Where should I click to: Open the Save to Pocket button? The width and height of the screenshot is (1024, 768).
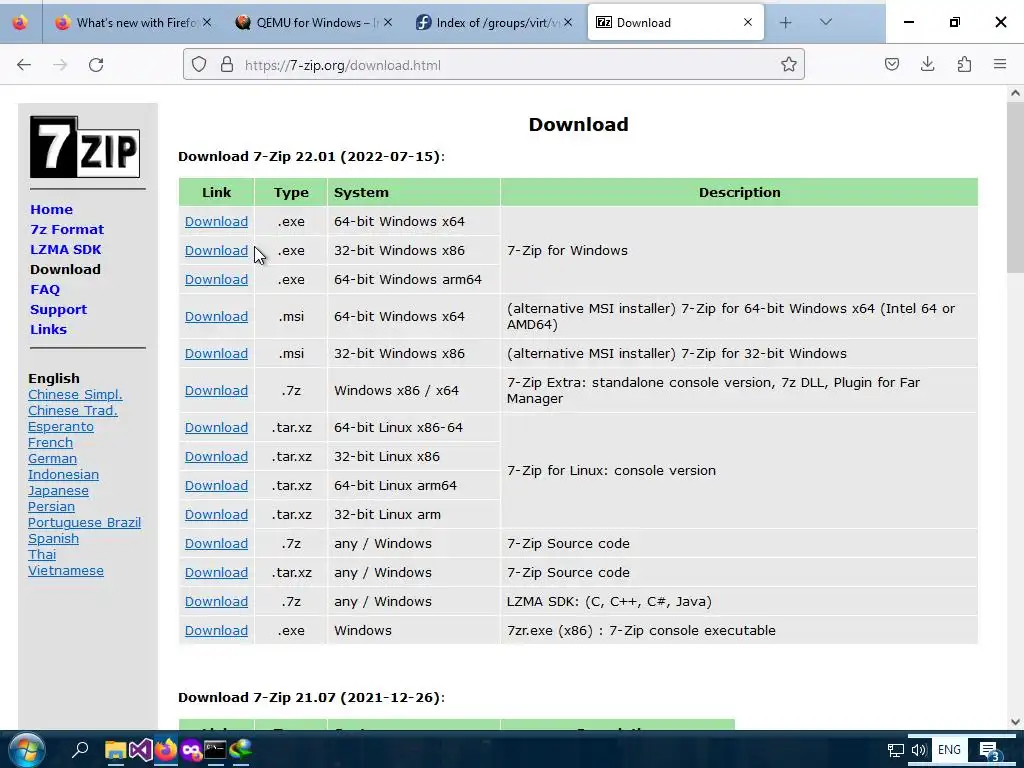(891, 65)
